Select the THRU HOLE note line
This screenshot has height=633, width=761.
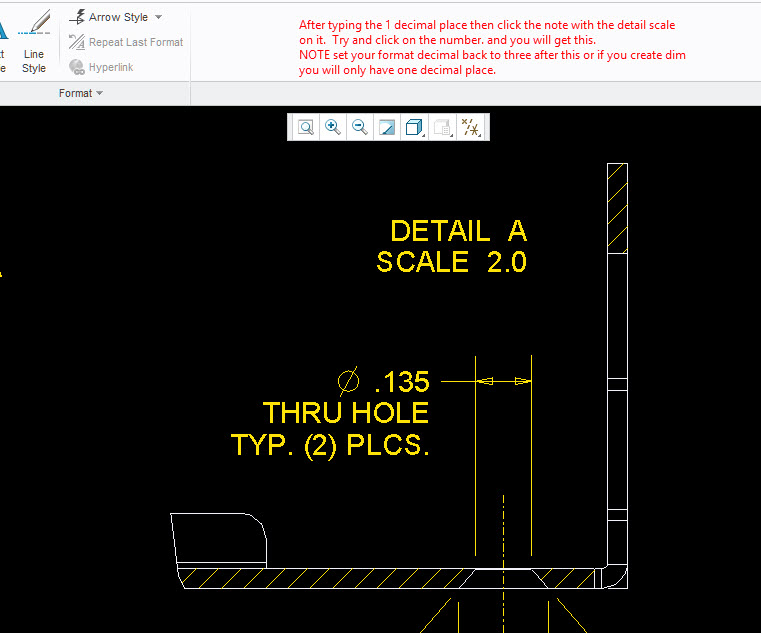(x=346, y=413)
